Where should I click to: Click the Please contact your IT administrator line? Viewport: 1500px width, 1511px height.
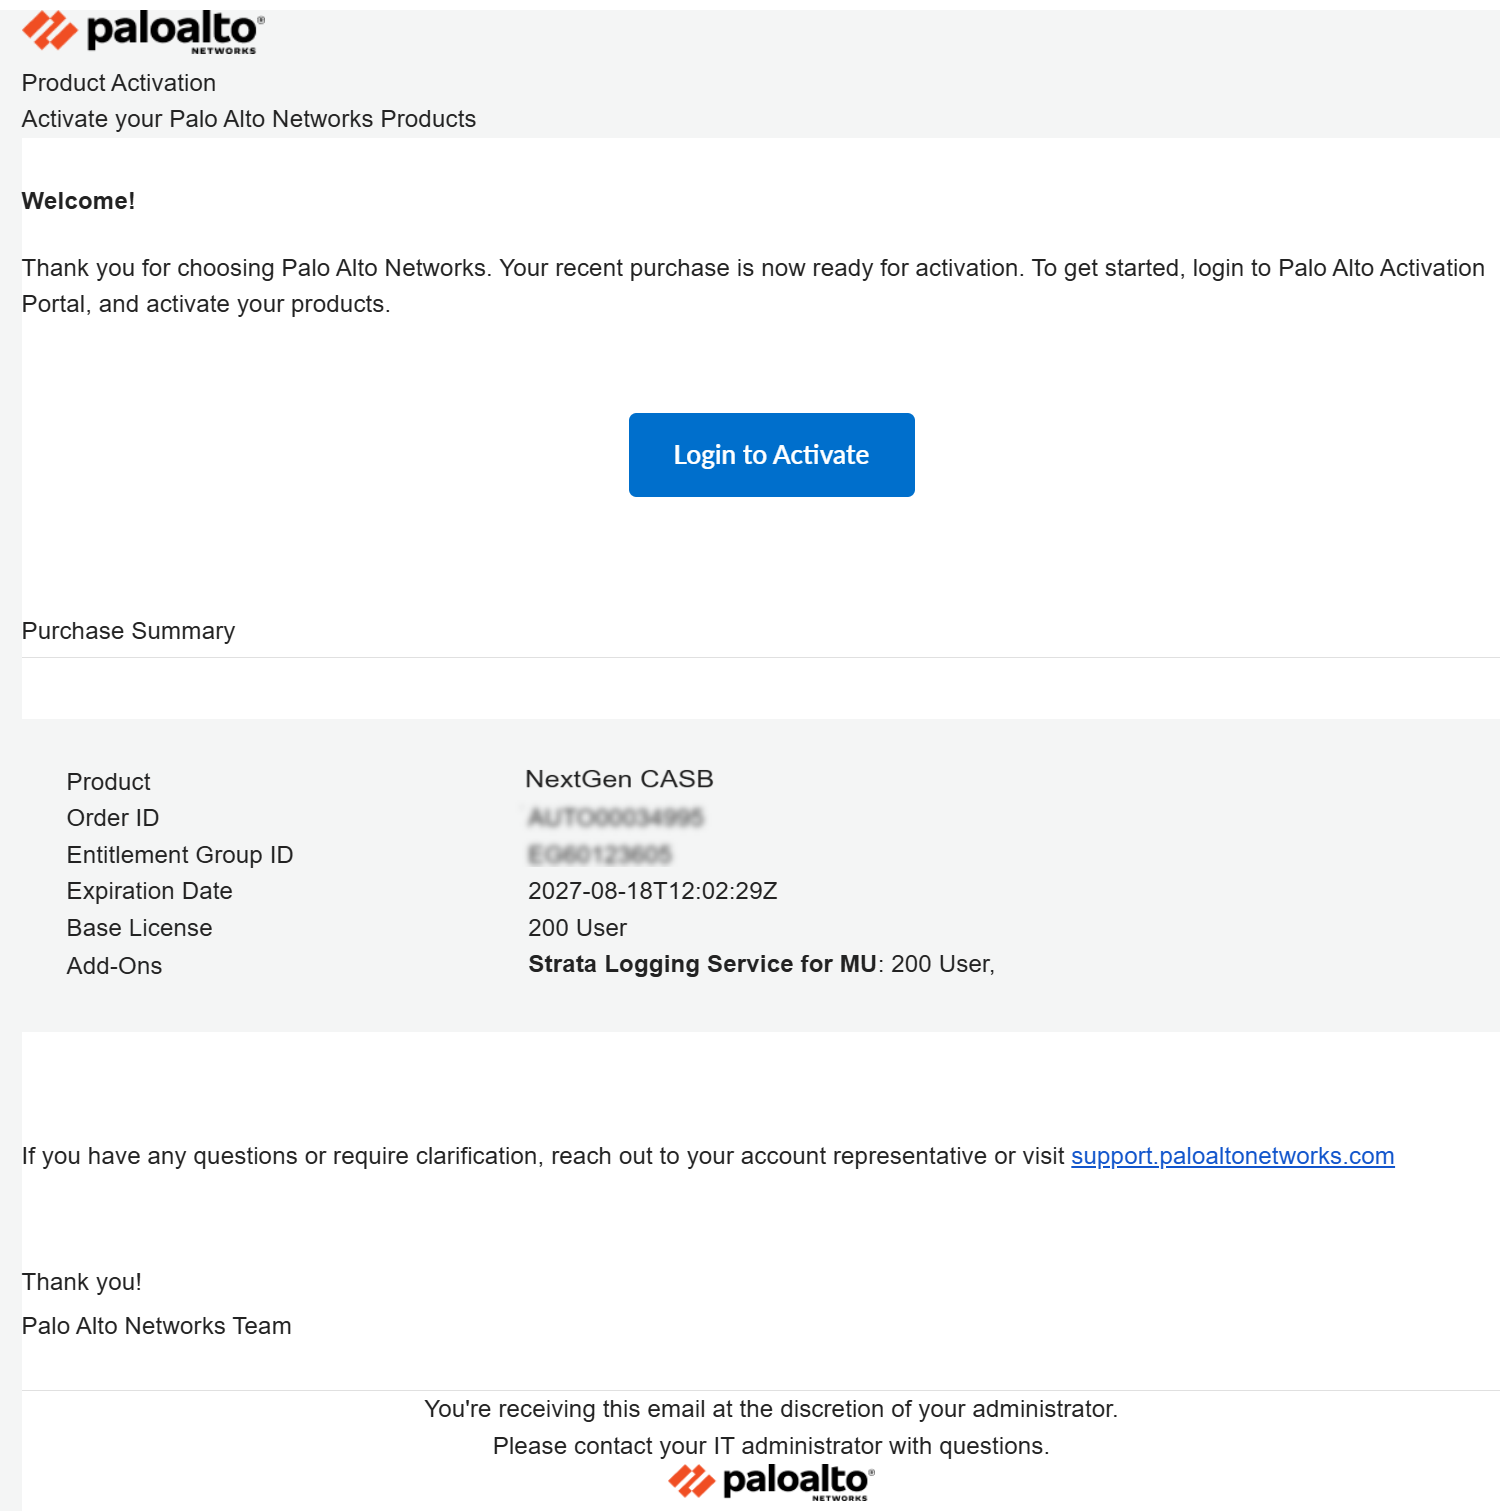771,1446
